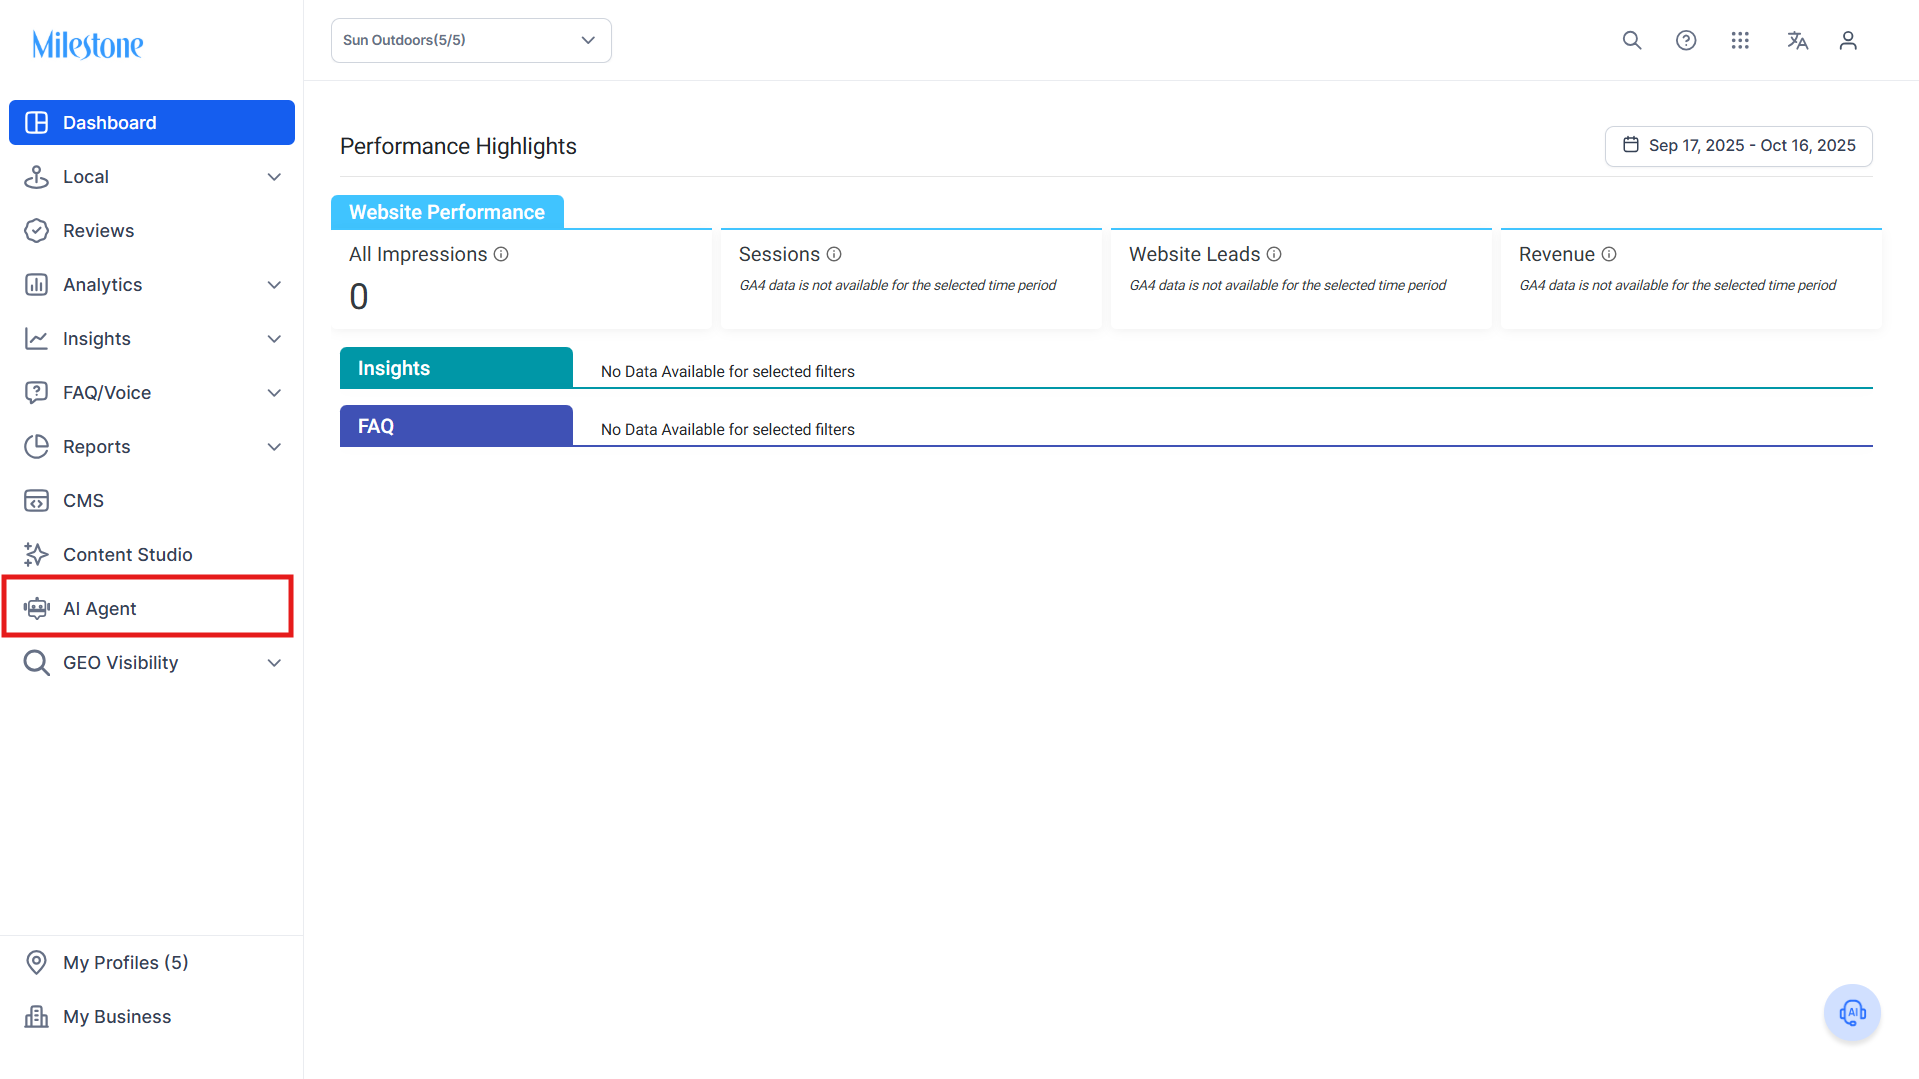This screenshot has width=1919, height=1079.
Task: Click the info icon beside Revenue
Action: [1609, 255]
